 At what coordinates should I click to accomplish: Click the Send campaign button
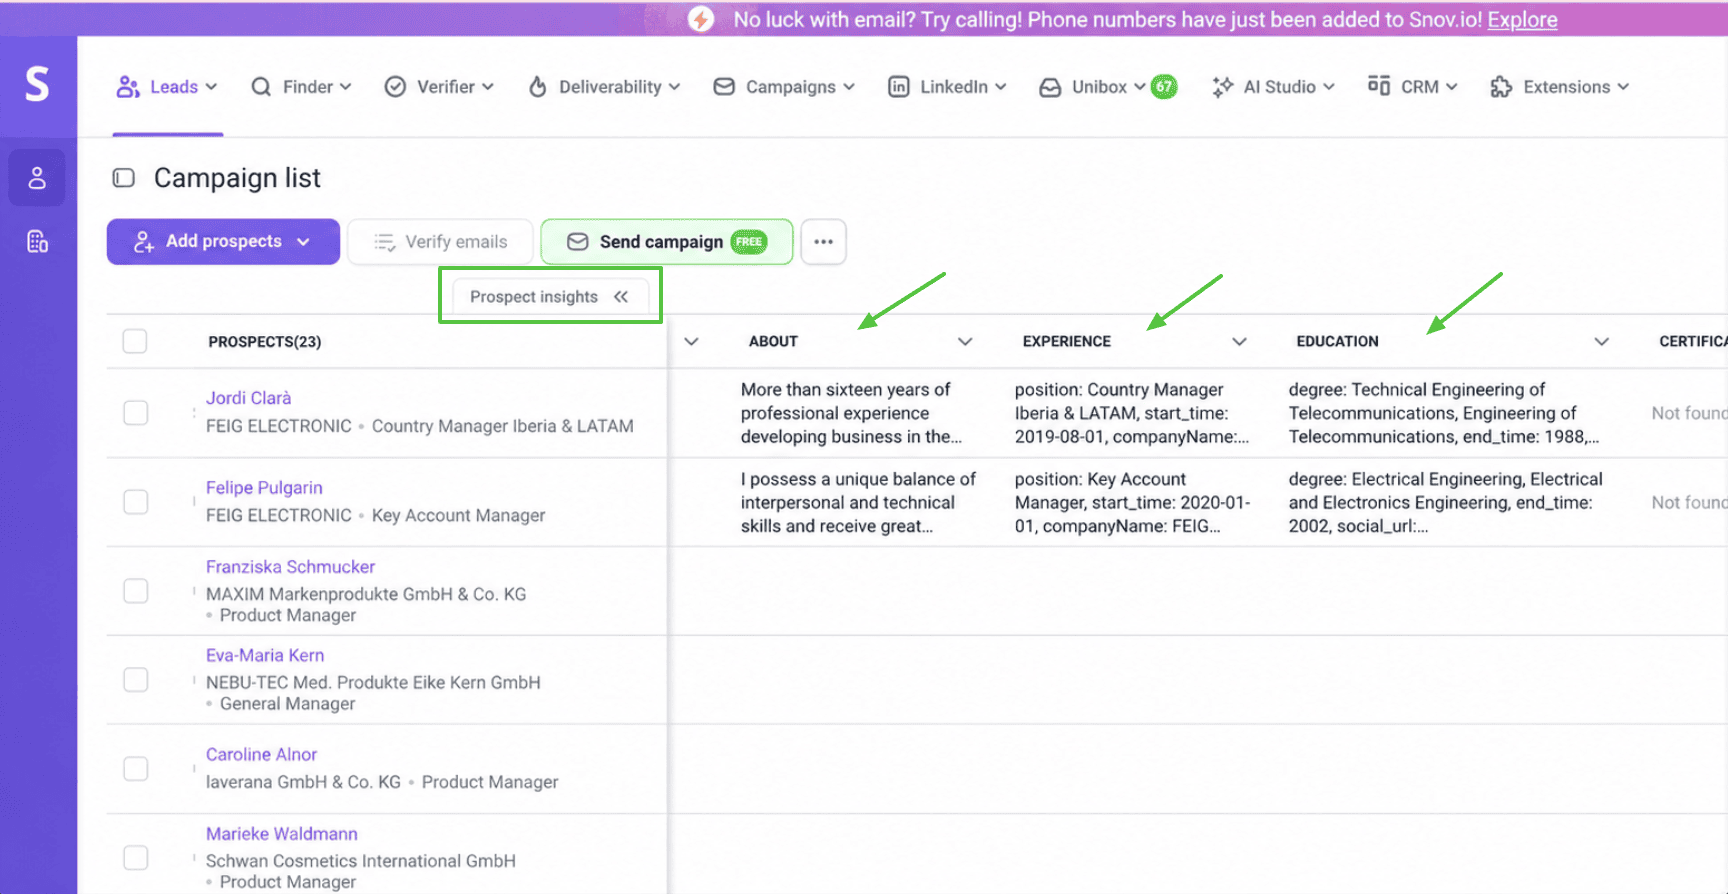[667, 242]
